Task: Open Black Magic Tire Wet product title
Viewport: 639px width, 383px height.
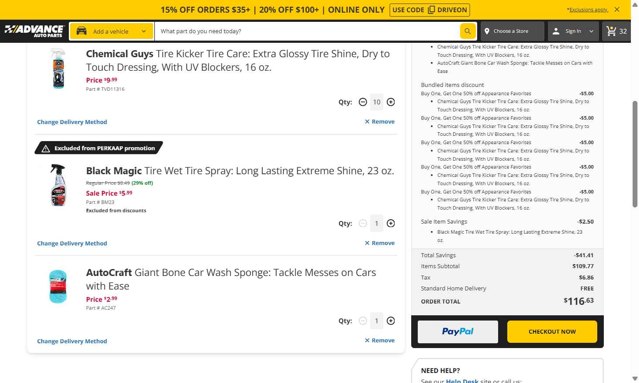Action: (x=240, y=171)
